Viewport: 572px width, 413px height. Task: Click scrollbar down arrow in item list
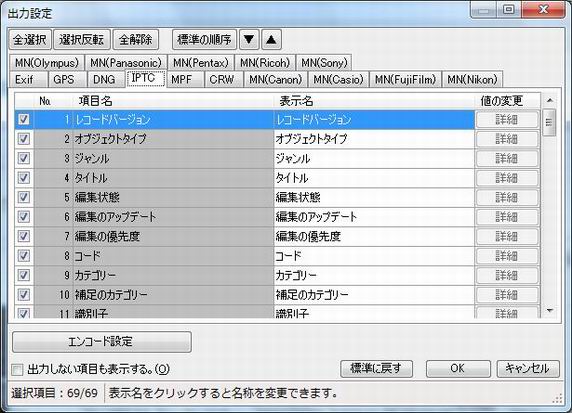pos(549,311)
